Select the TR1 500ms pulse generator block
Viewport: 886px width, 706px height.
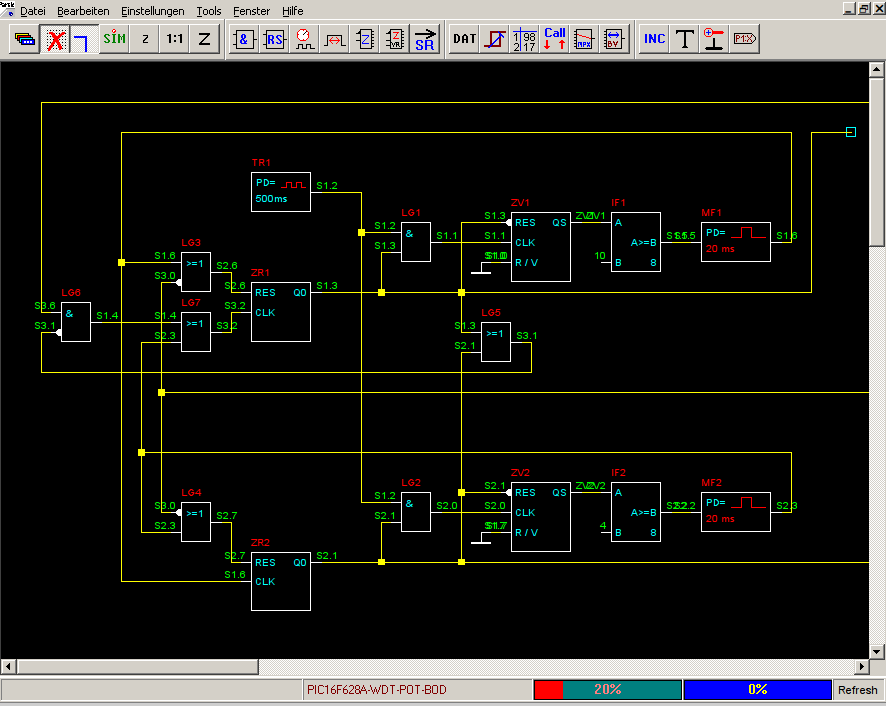pos(281,191)
